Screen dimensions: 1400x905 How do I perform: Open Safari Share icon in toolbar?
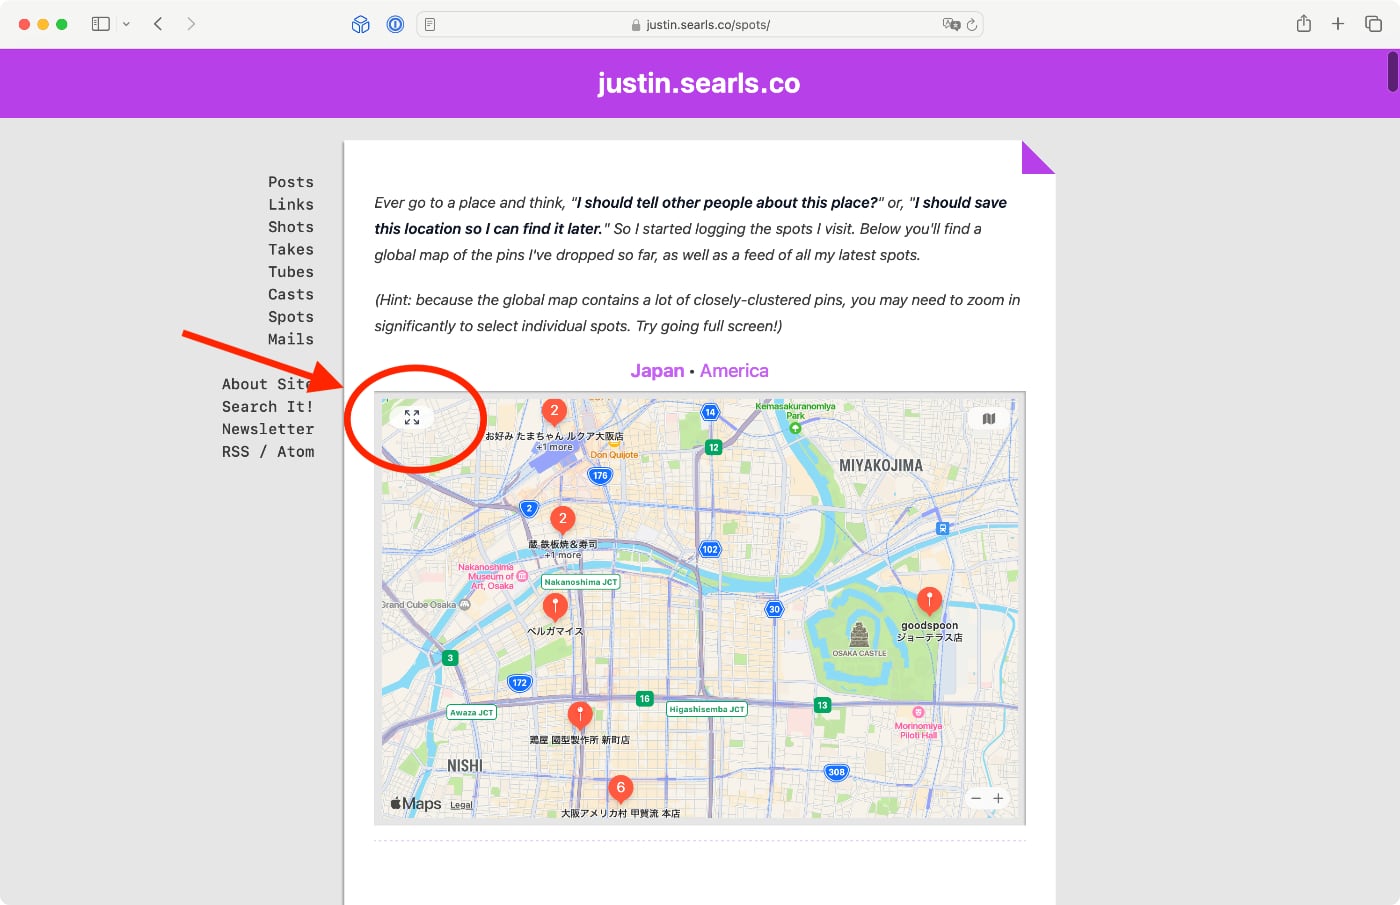tap(1304, 24)
